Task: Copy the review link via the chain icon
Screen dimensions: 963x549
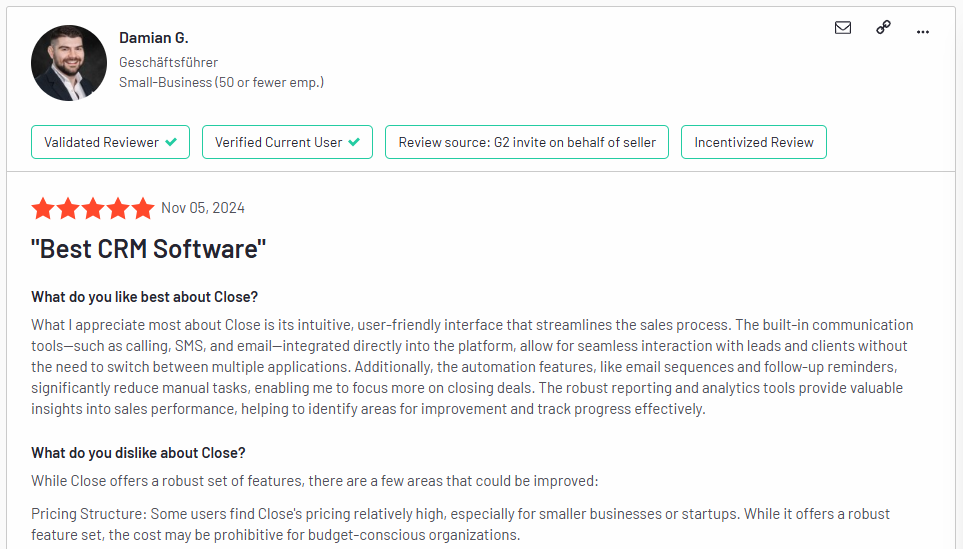Action: coord(883,27)
